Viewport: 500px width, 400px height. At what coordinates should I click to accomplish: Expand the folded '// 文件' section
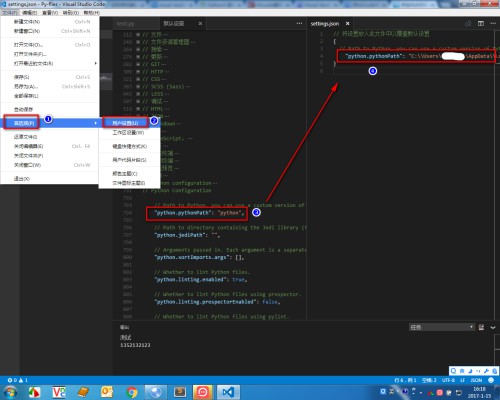coord(138,35)
